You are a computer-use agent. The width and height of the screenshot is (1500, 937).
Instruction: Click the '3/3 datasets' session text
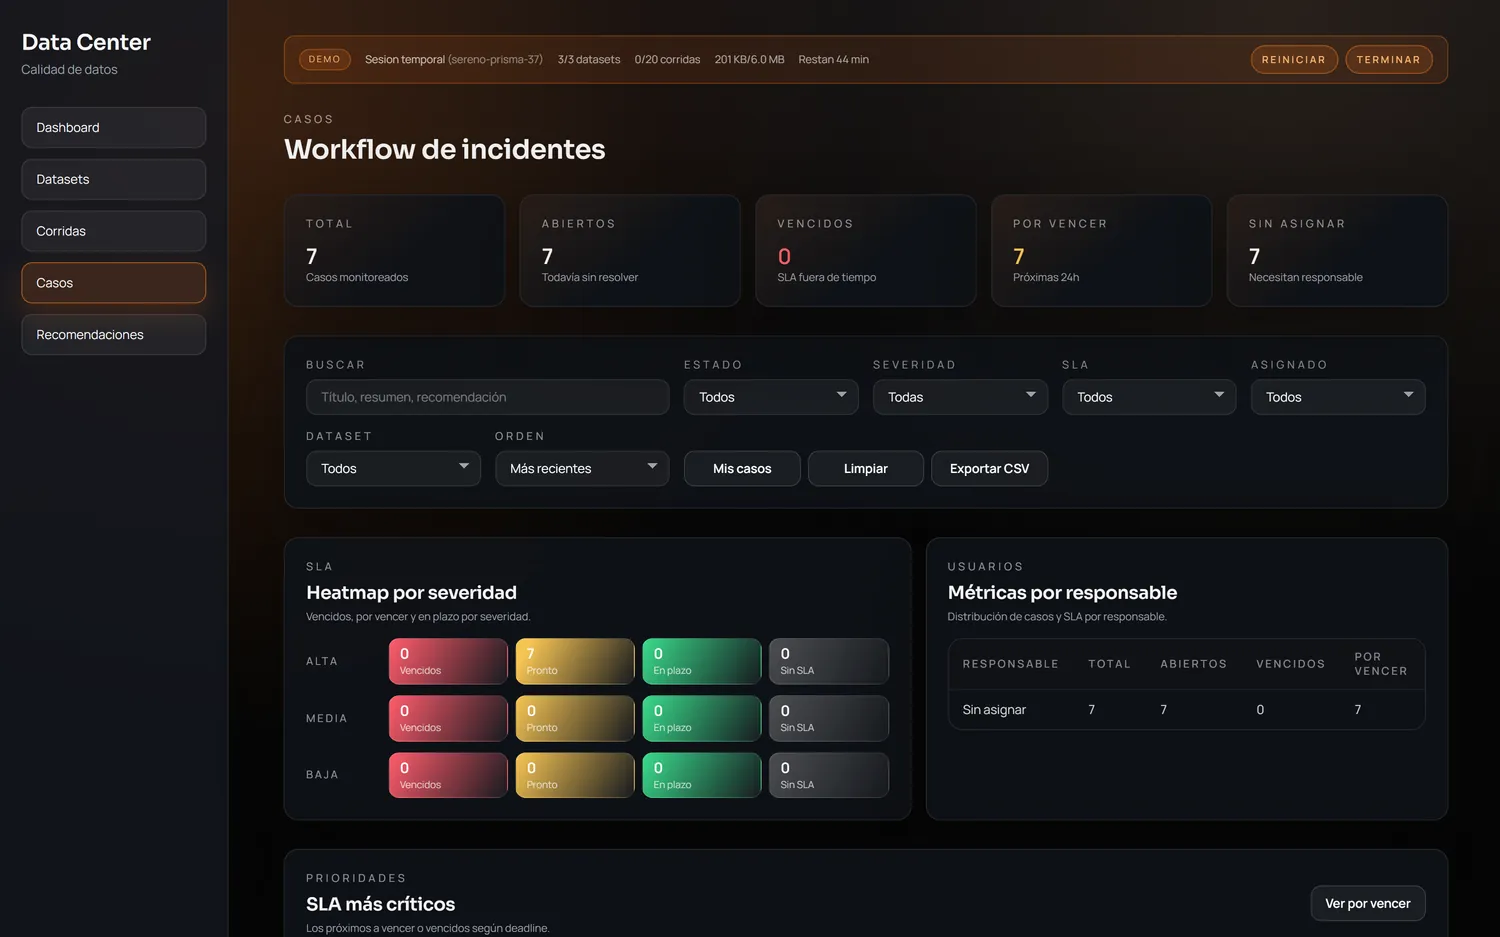(589, 60)
